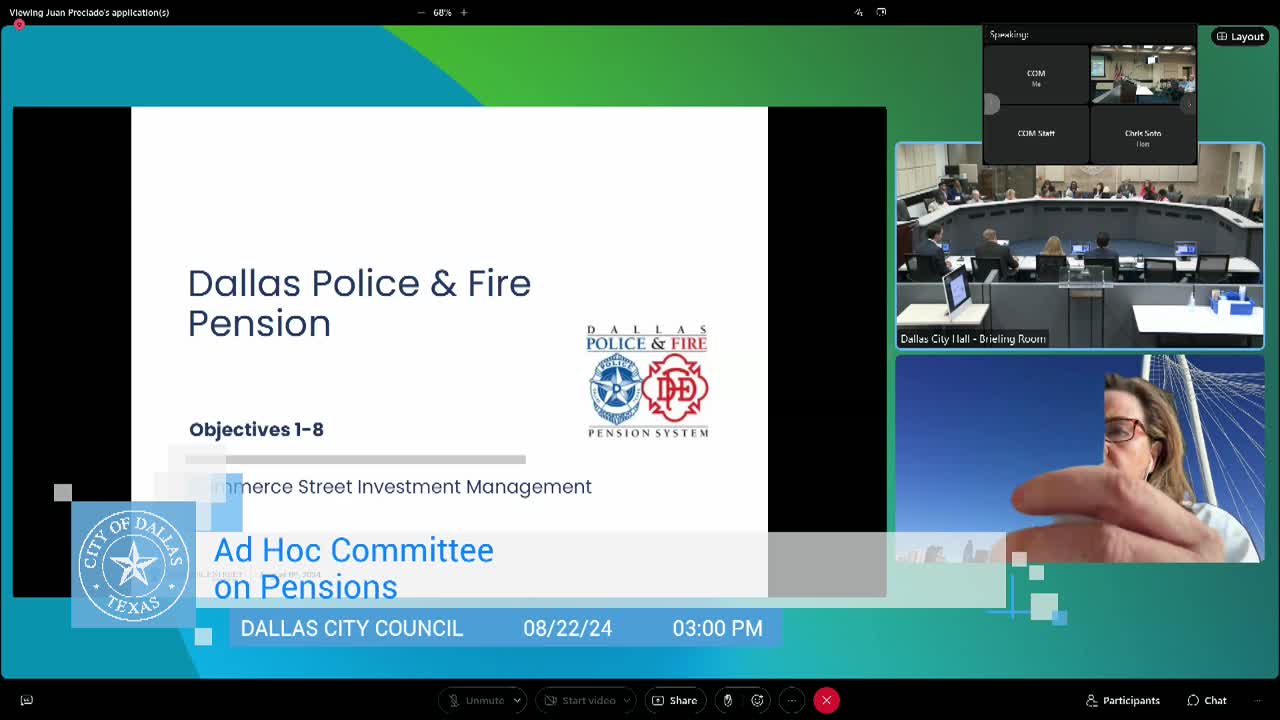This screenshot has height=720, width=1280.
Task: Click the "08/22/24" date text
Action: [x=567, y=628]
